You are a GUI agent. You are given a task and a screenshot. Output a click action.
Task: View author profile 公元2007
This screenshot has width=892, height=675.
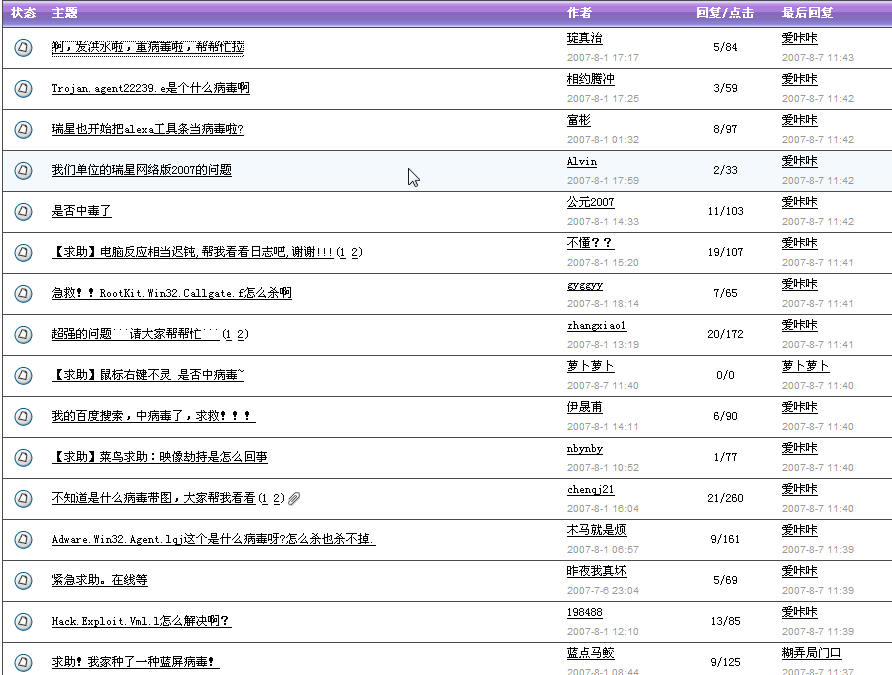(590, 202)
